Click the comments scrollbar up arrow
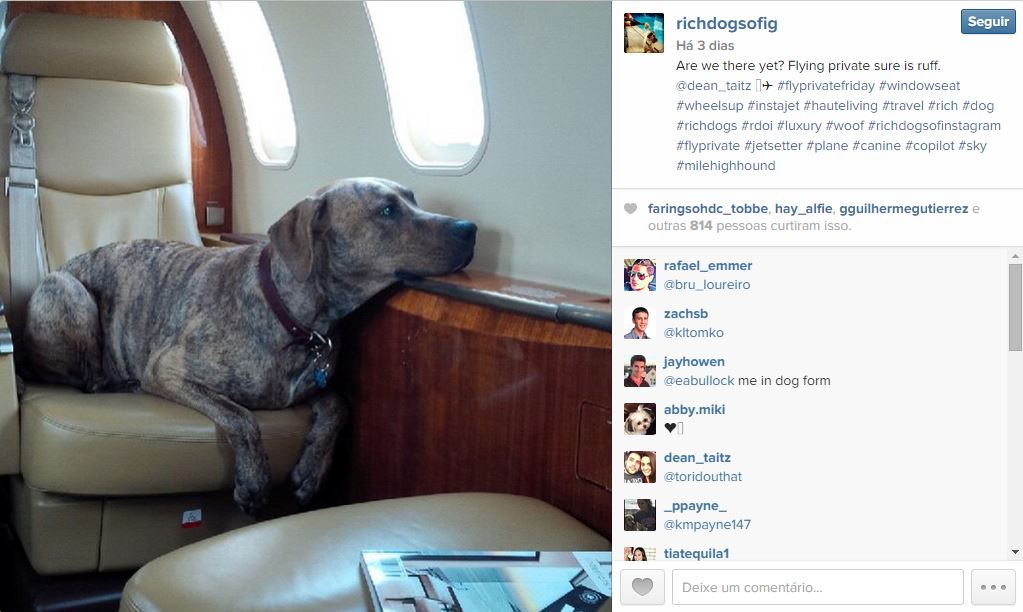Image resolution: width=1023 pixels, height=612 pixels. click(x=1015, y=256)
